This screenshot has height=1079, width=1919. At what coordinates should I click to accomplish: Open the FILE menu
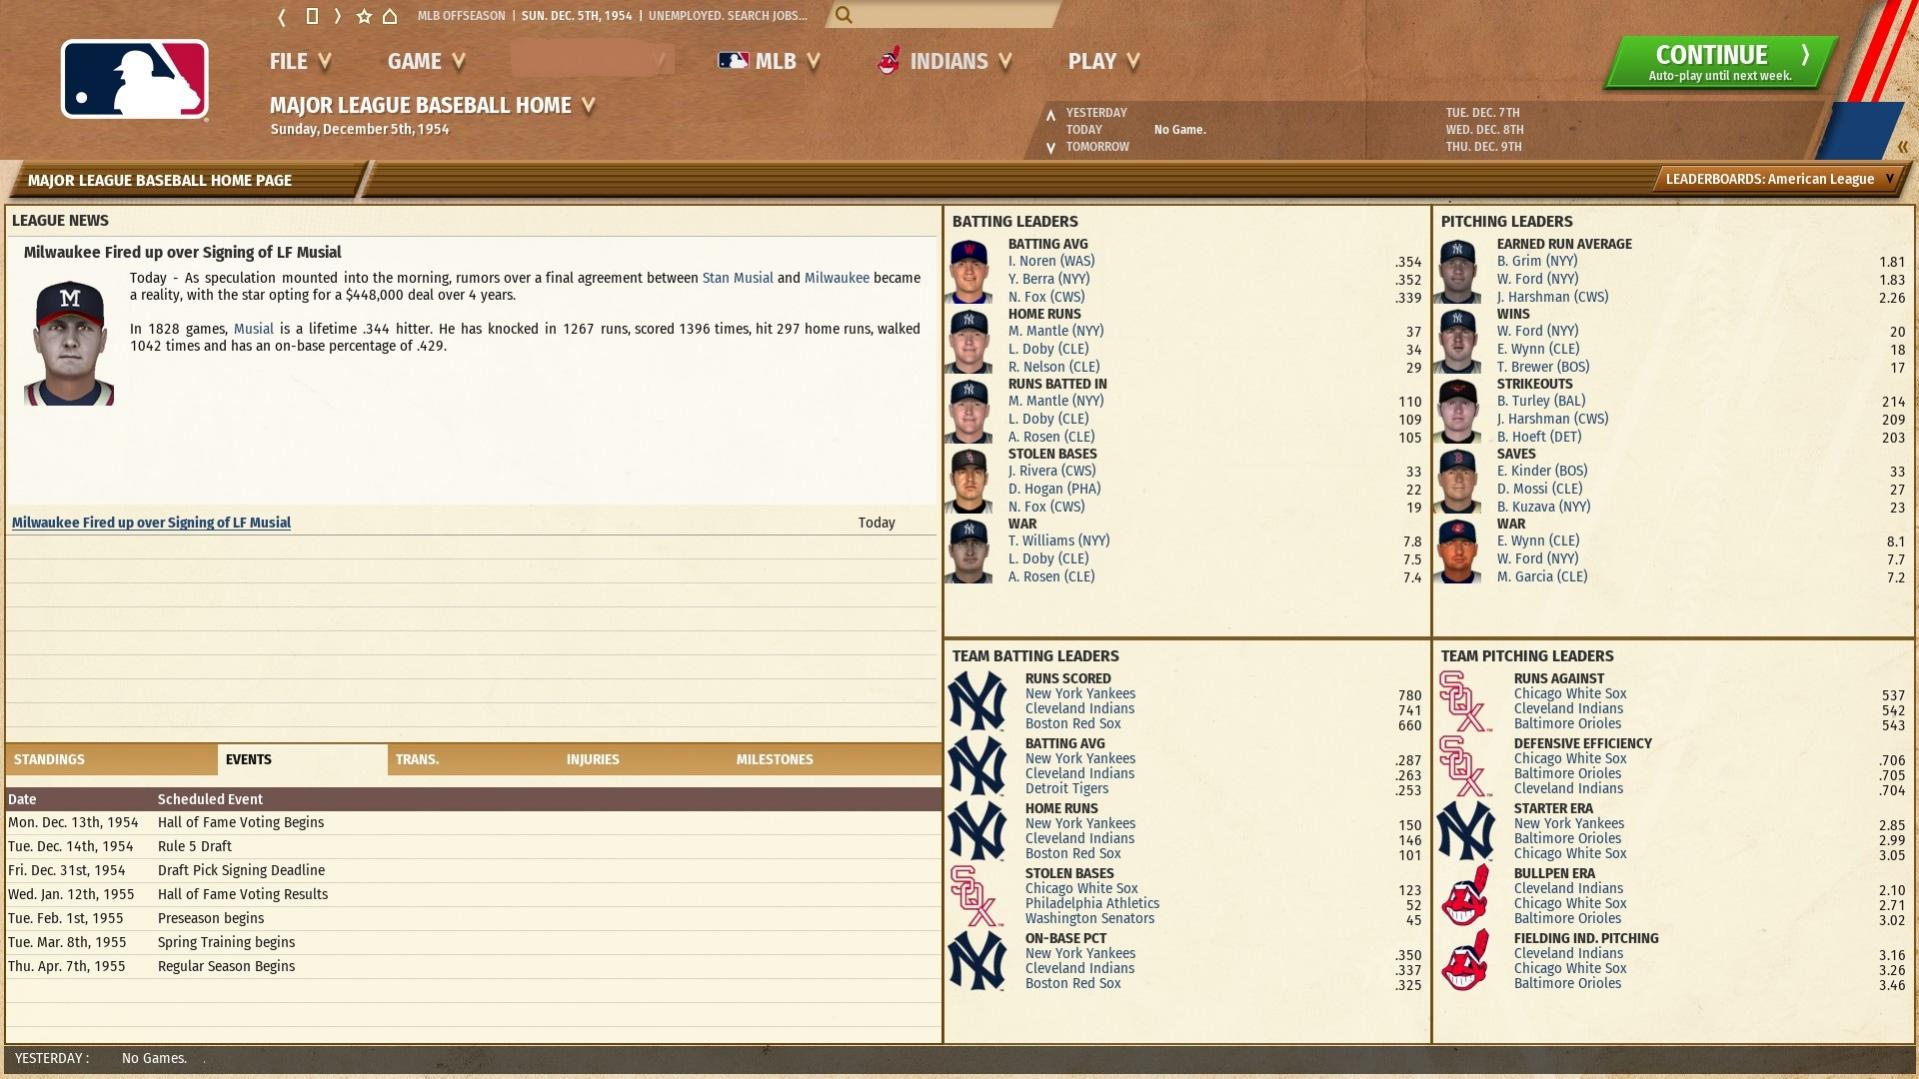point(300,62)
